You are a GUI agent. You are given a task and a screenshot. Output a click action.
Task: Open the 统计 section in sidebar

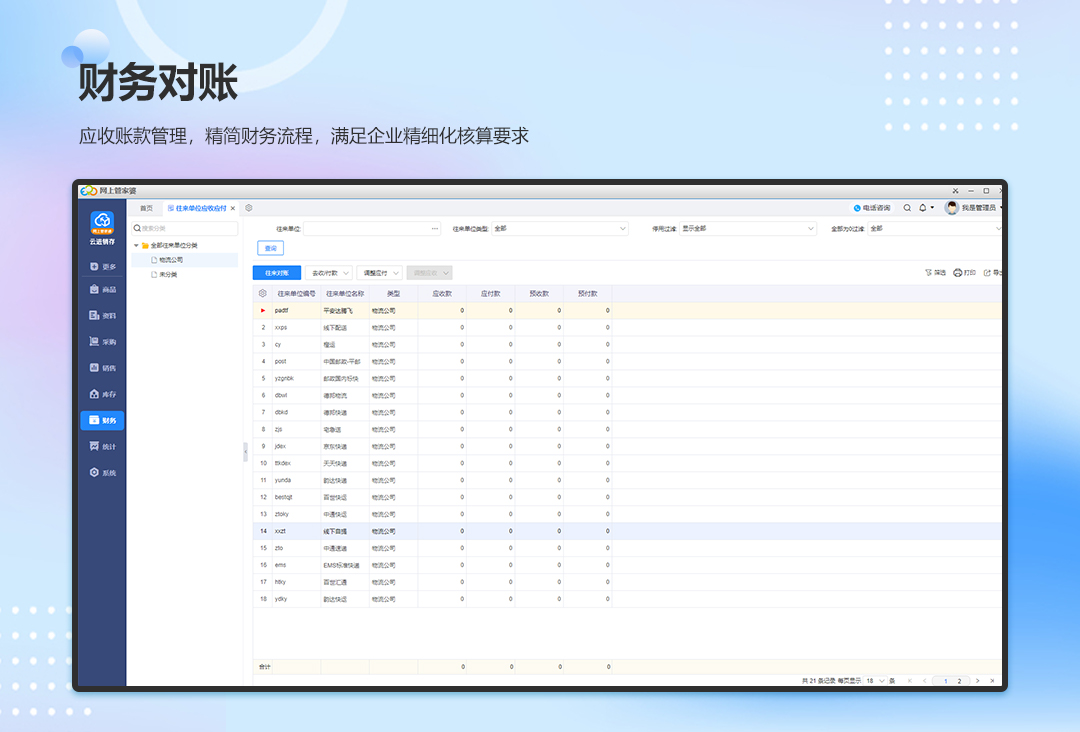(102, 447)
